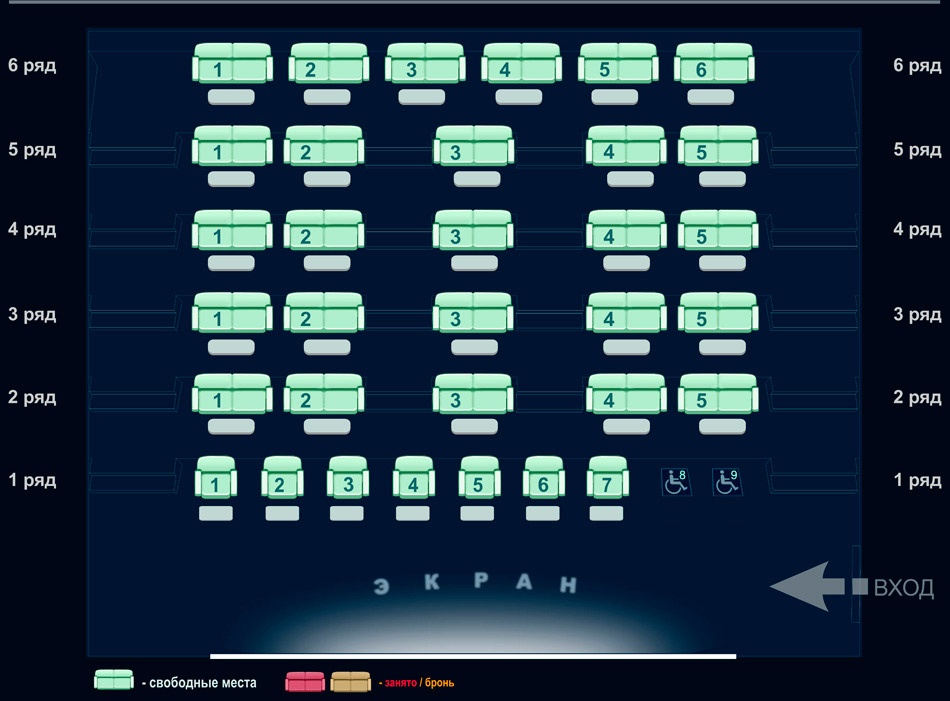Image resolution: width=950 pixels, height=701 pixels.
Task: Choose sofa 3 in row 5
Action: [x=473, y=147]
